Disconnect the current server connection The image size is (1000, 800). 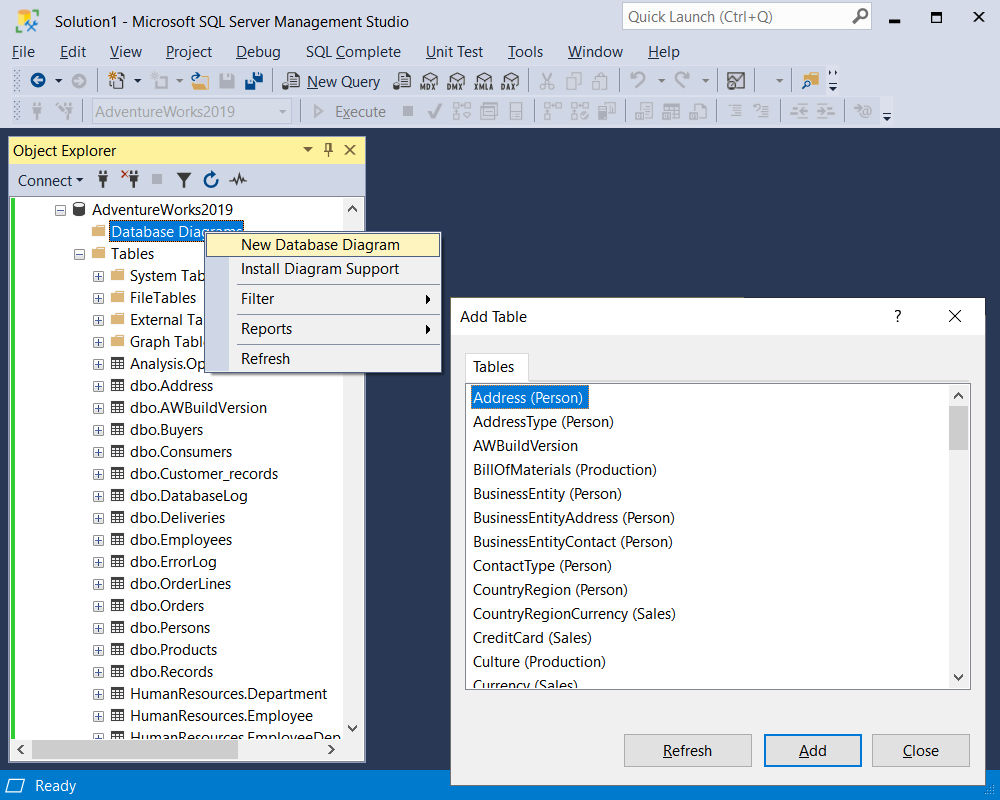(x=130, y=180)
